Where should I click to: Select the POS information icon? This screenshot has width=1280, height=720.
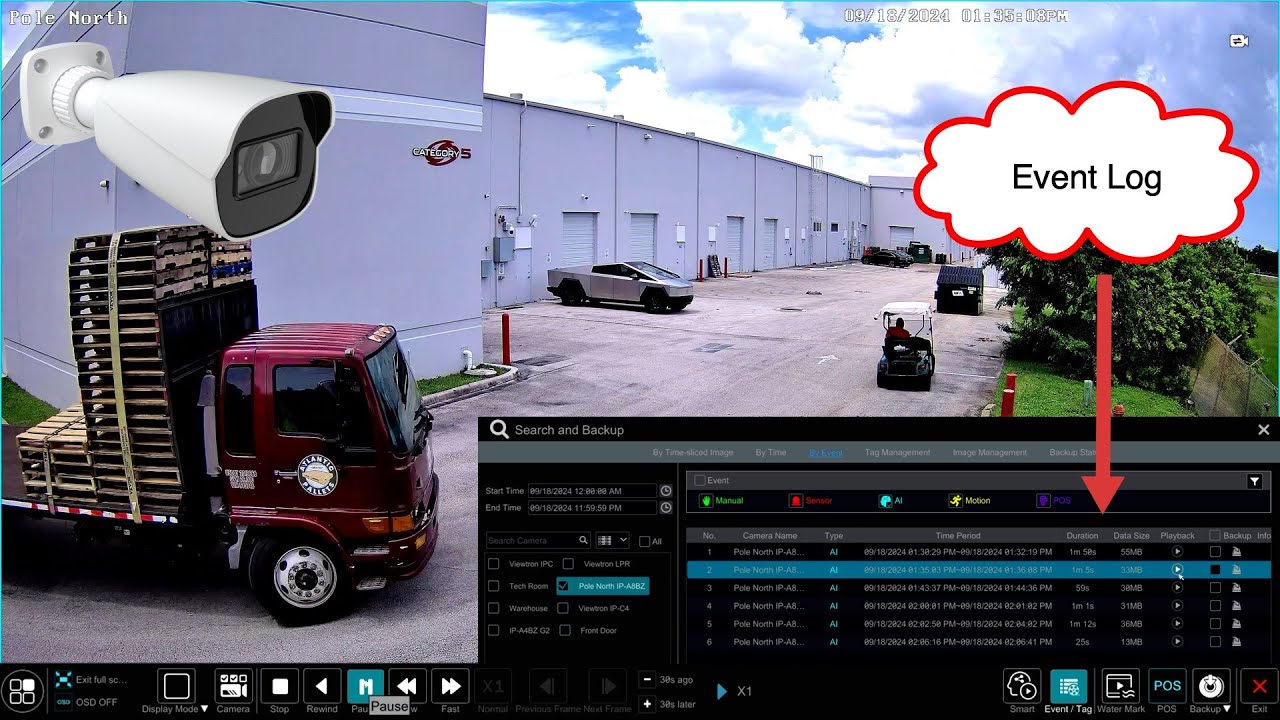click(x=1166, y=686)
